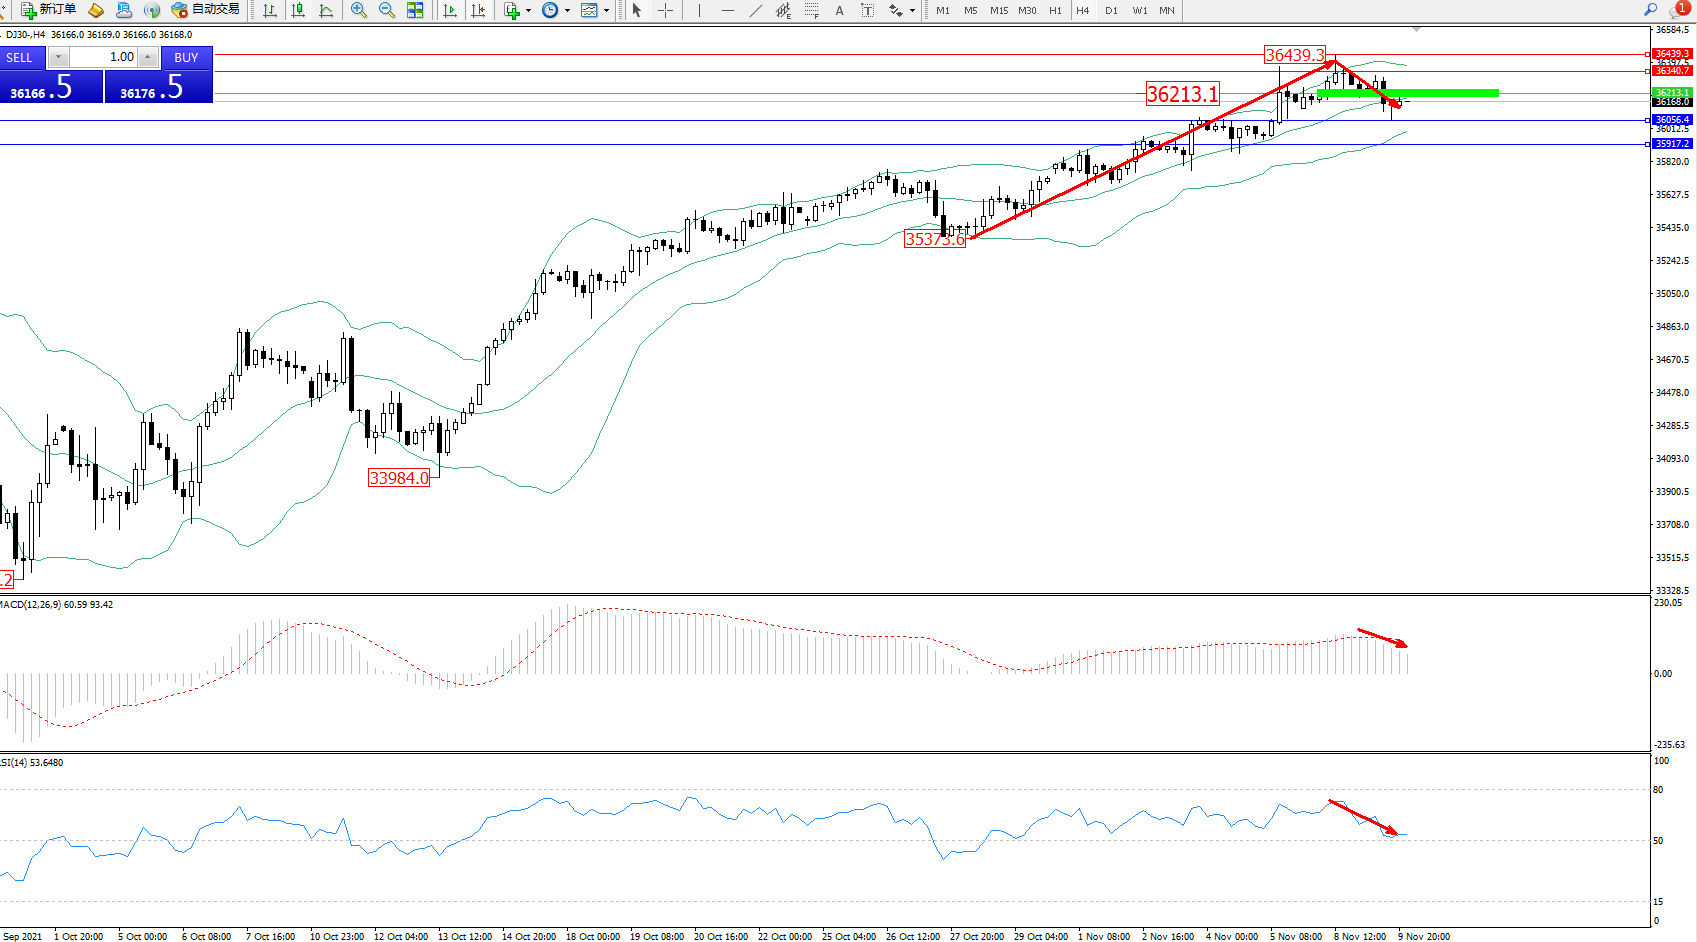1697x942 pixels.
Task: Click the New Order (新订单) button
Action: click(x=48, y=10)
